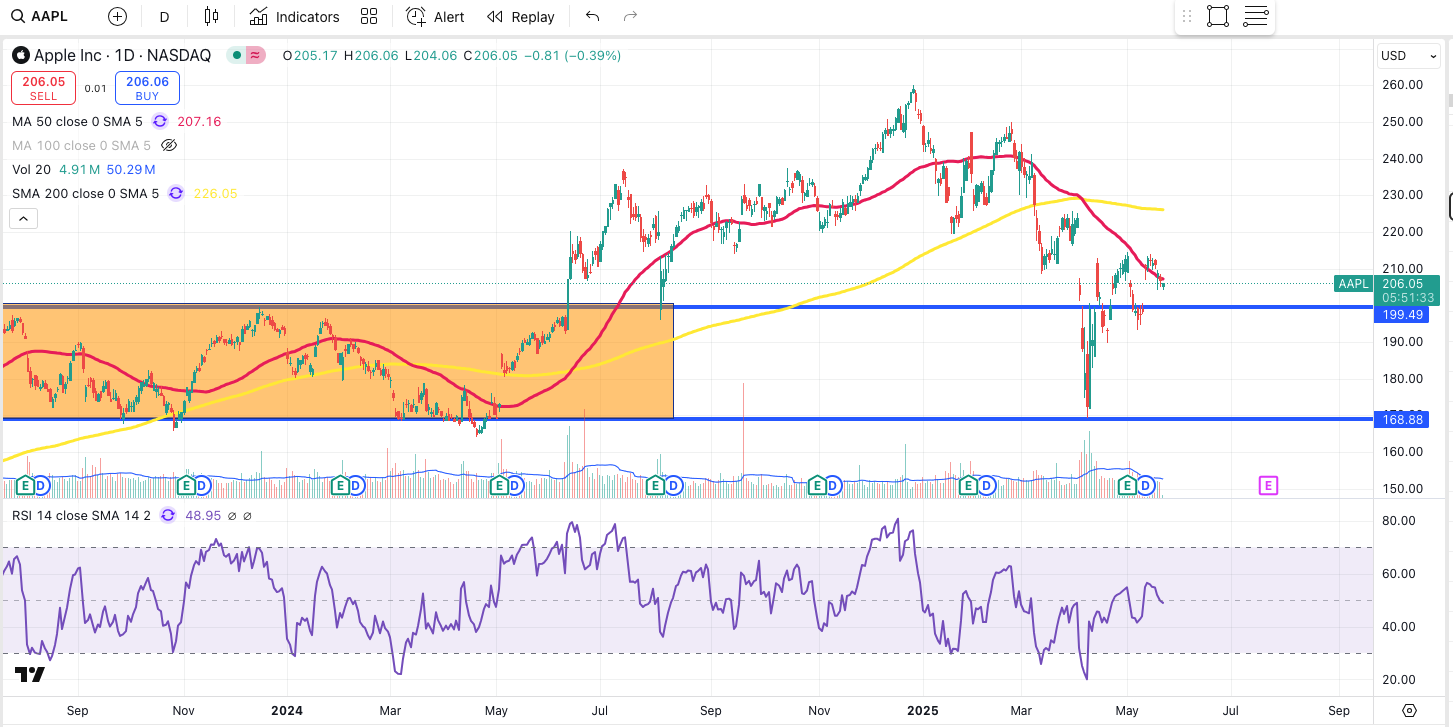
Task: Select the rectangle drawing tool icon
Action: coord(1217,16)
